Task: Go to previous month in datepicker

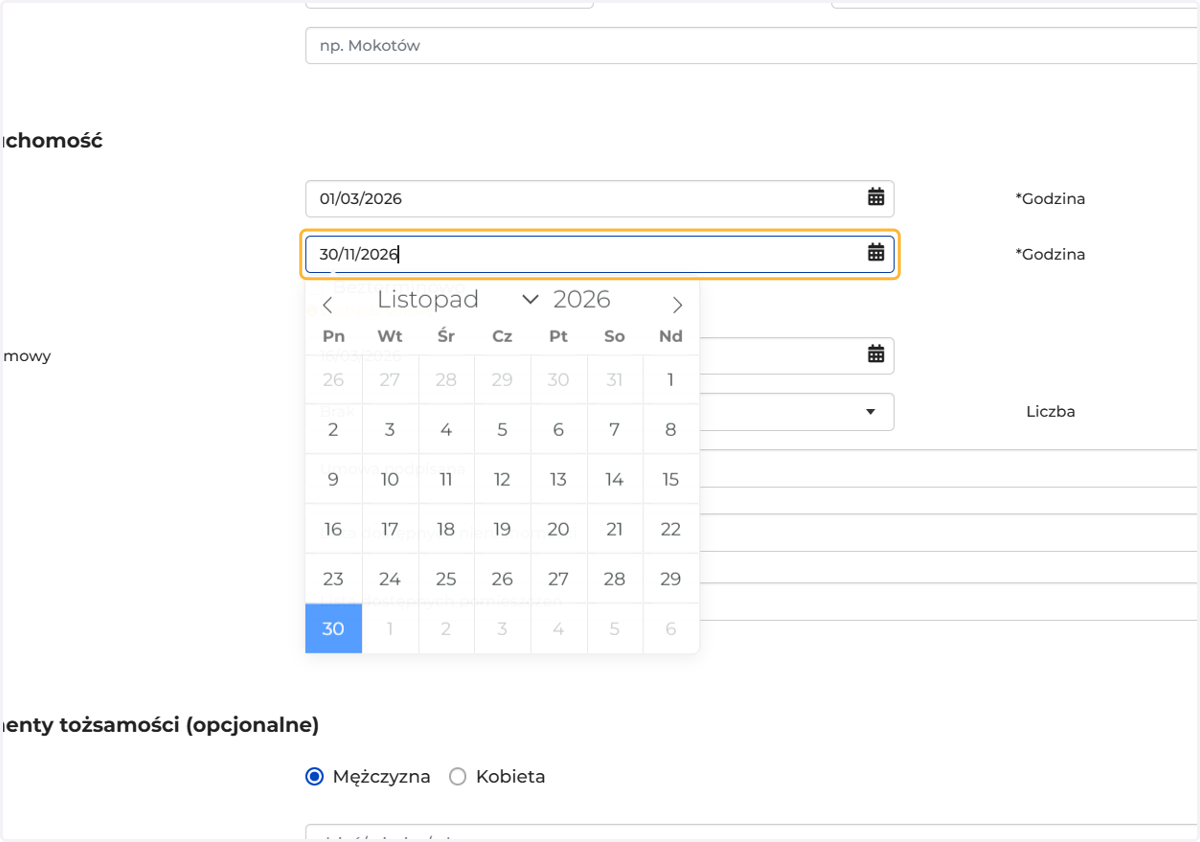Action: (x=327, y=305)
